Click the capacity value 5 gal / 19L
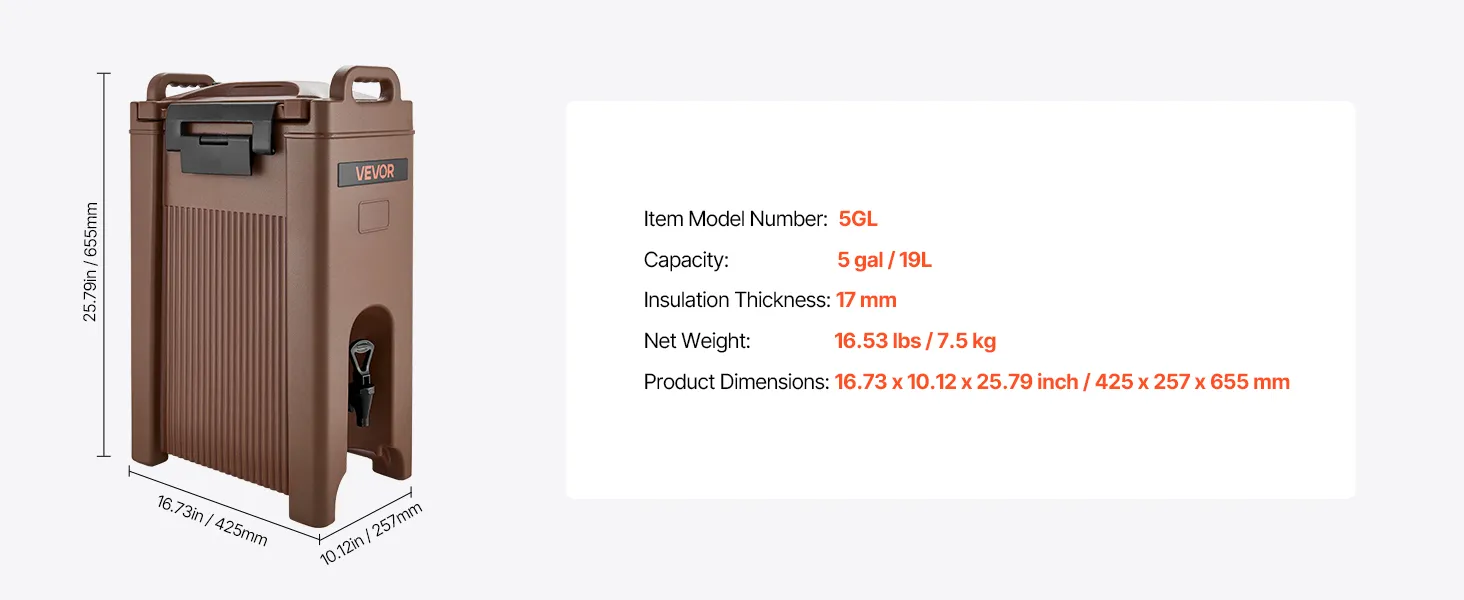 pos(884,260)
